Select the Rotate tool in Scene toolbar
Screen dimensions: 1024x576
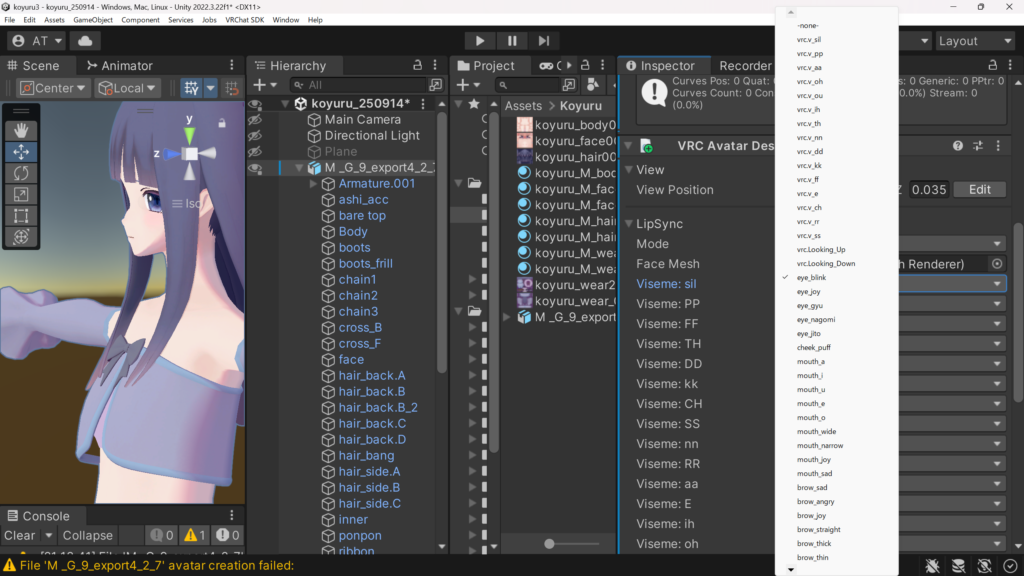pos(22,173)
